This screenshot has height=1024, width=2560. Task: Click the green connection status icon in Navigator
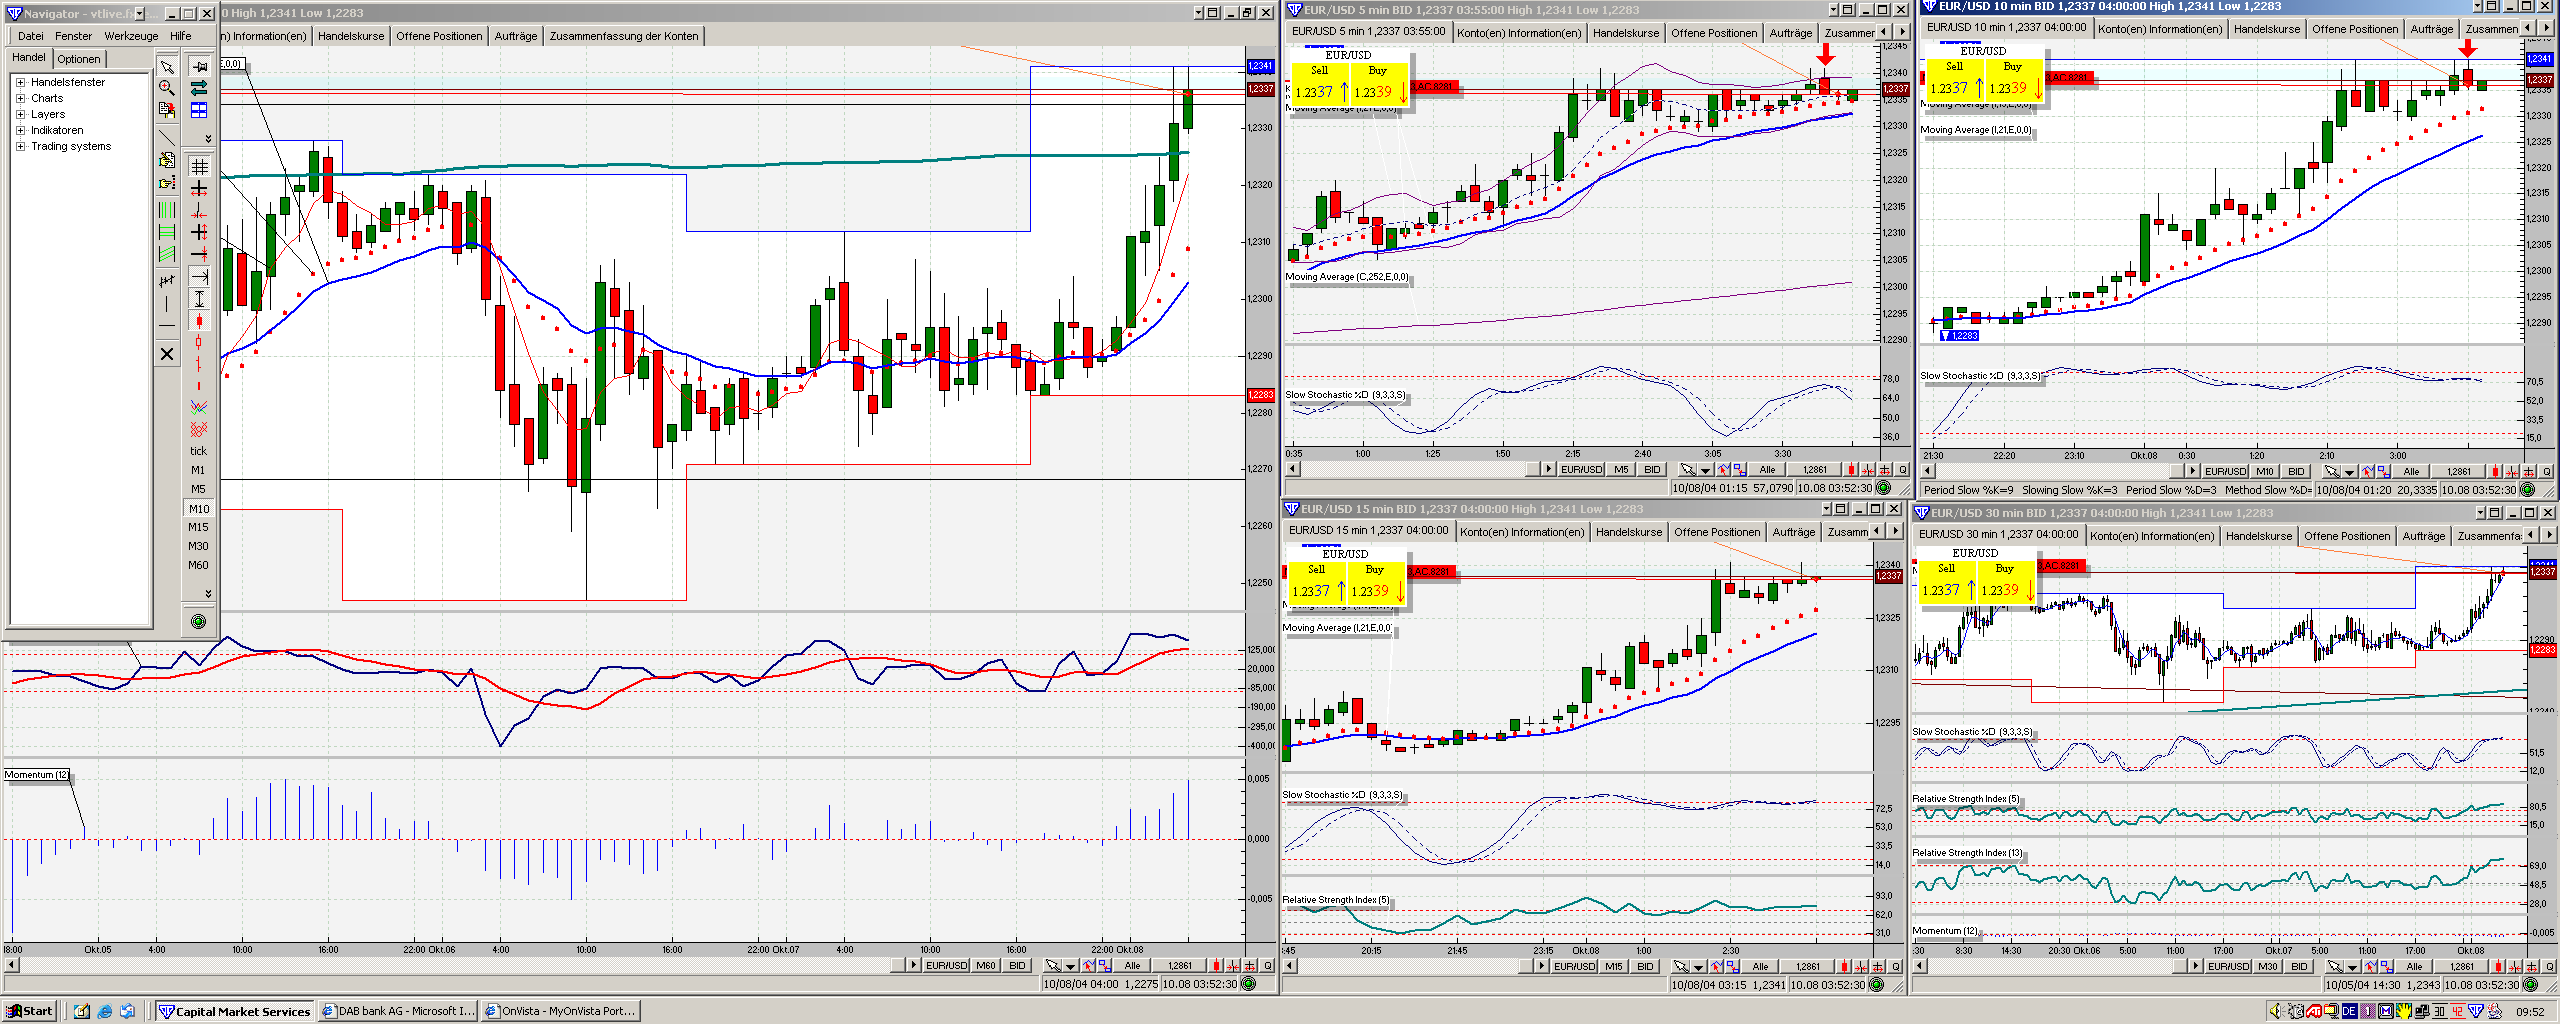198,622
